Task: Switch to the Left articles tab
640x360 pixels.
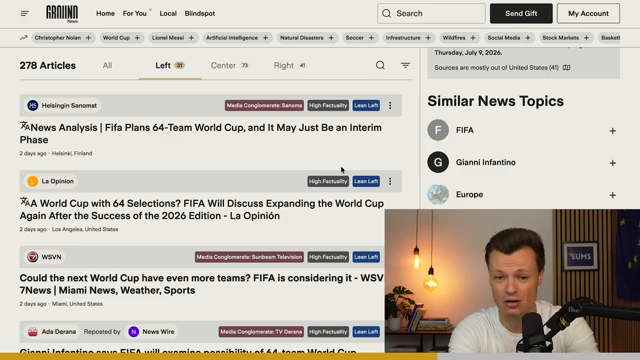Action: tap(170, 65)
